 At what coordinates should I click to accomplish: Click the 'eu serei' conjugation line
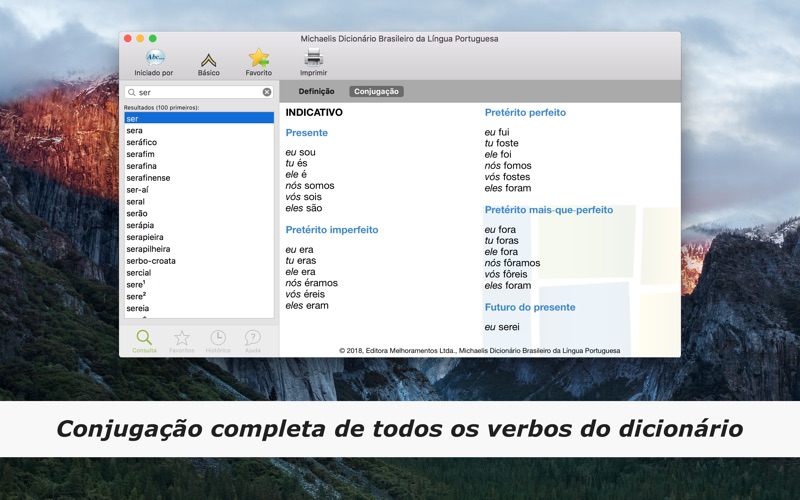502,327
